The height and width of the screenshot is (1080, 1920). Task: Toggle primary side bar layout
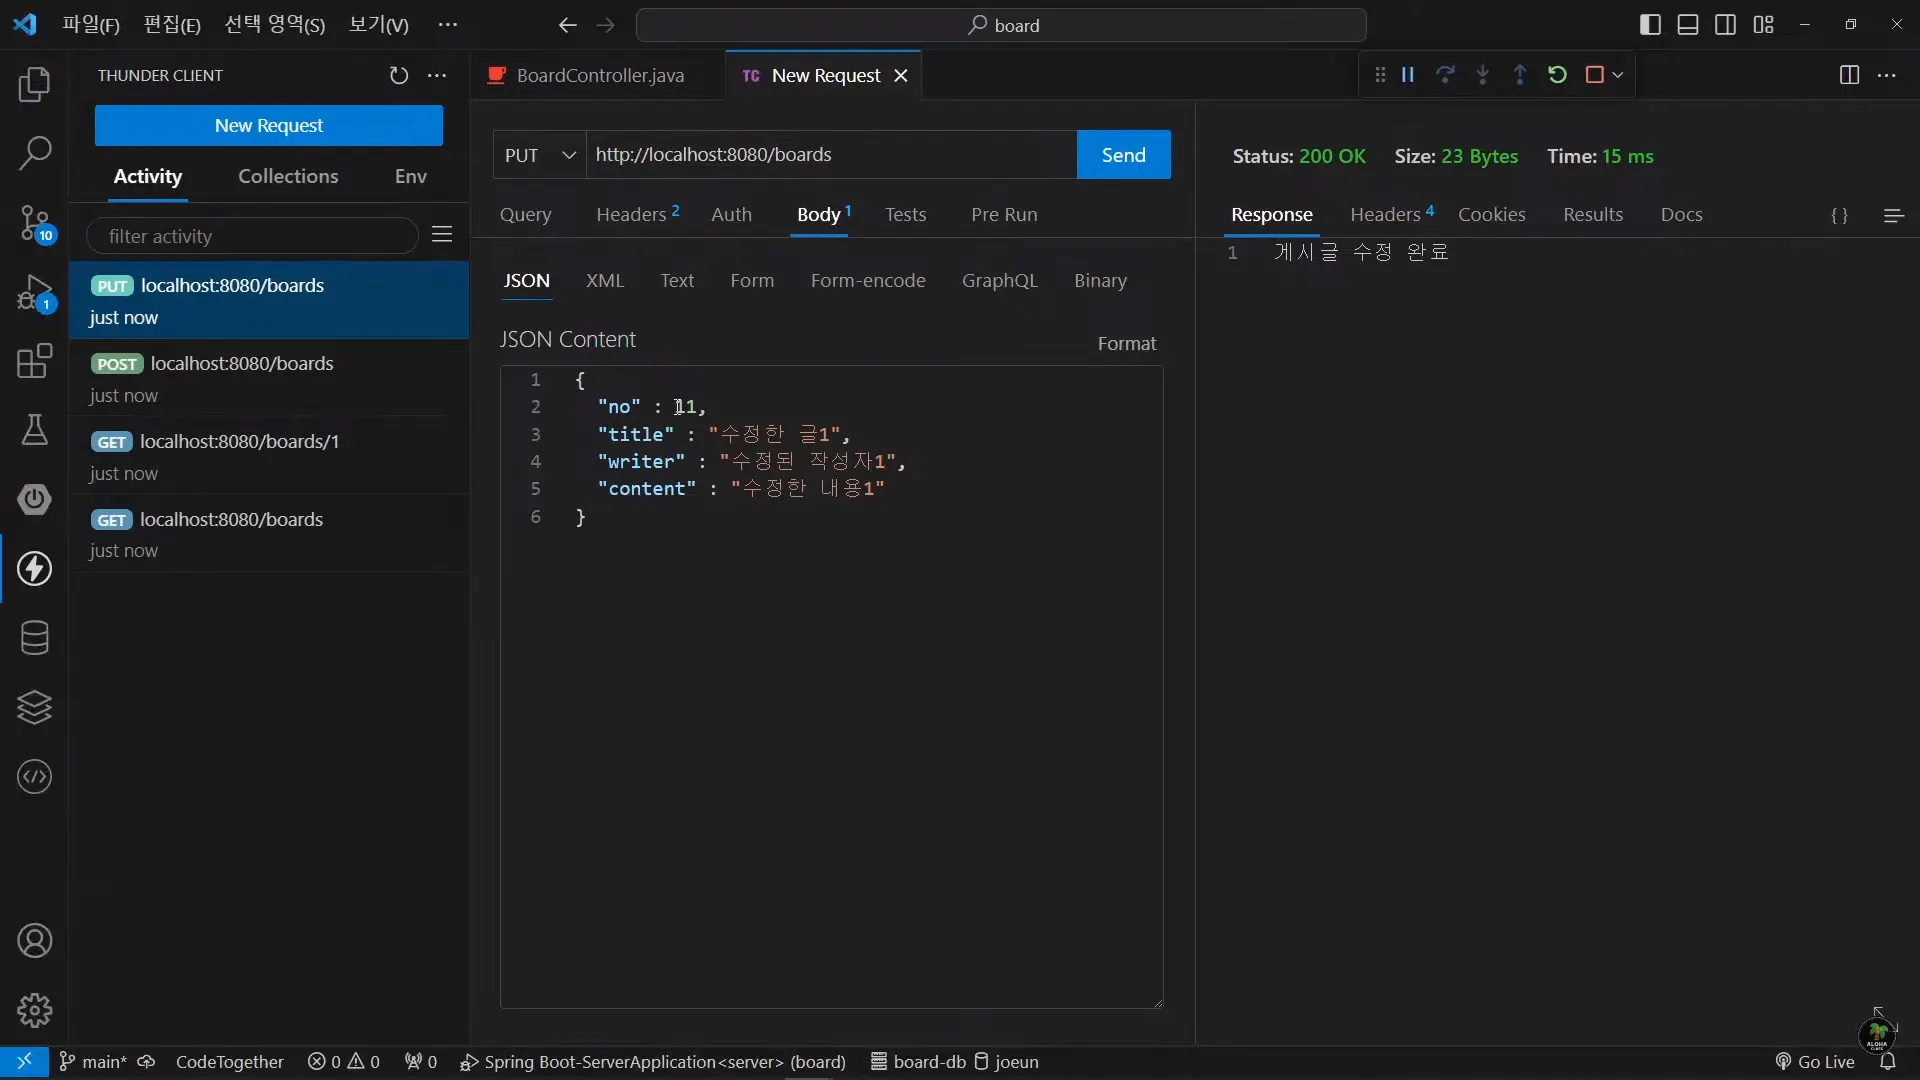[x=1650, y=25]
